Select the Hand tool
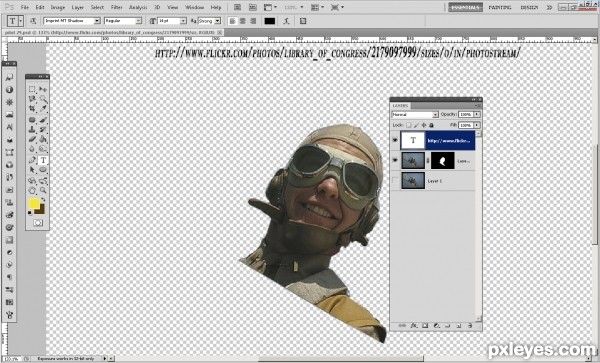This screenshot has width=600, height=363. (x=32, y=190)
